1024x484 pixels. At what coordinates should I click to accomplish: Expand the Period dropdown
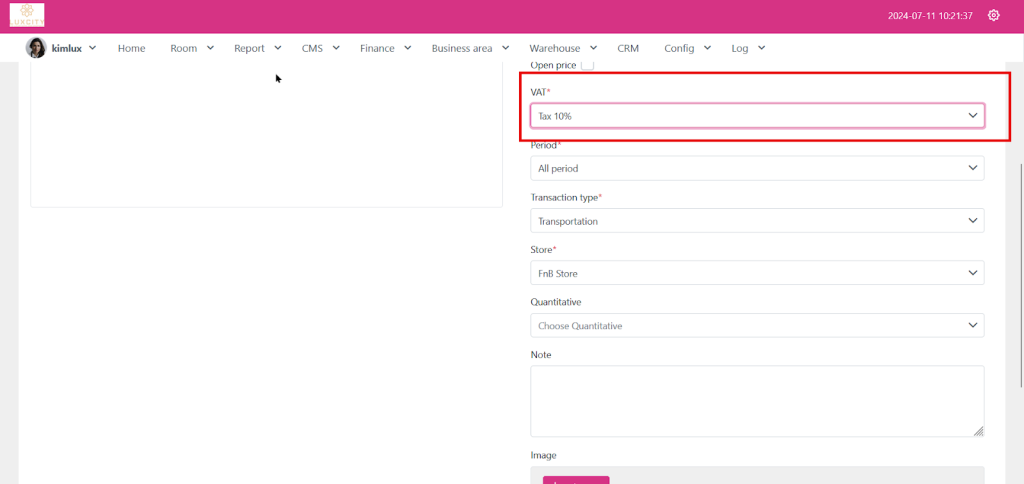click(x=757, y=169)
